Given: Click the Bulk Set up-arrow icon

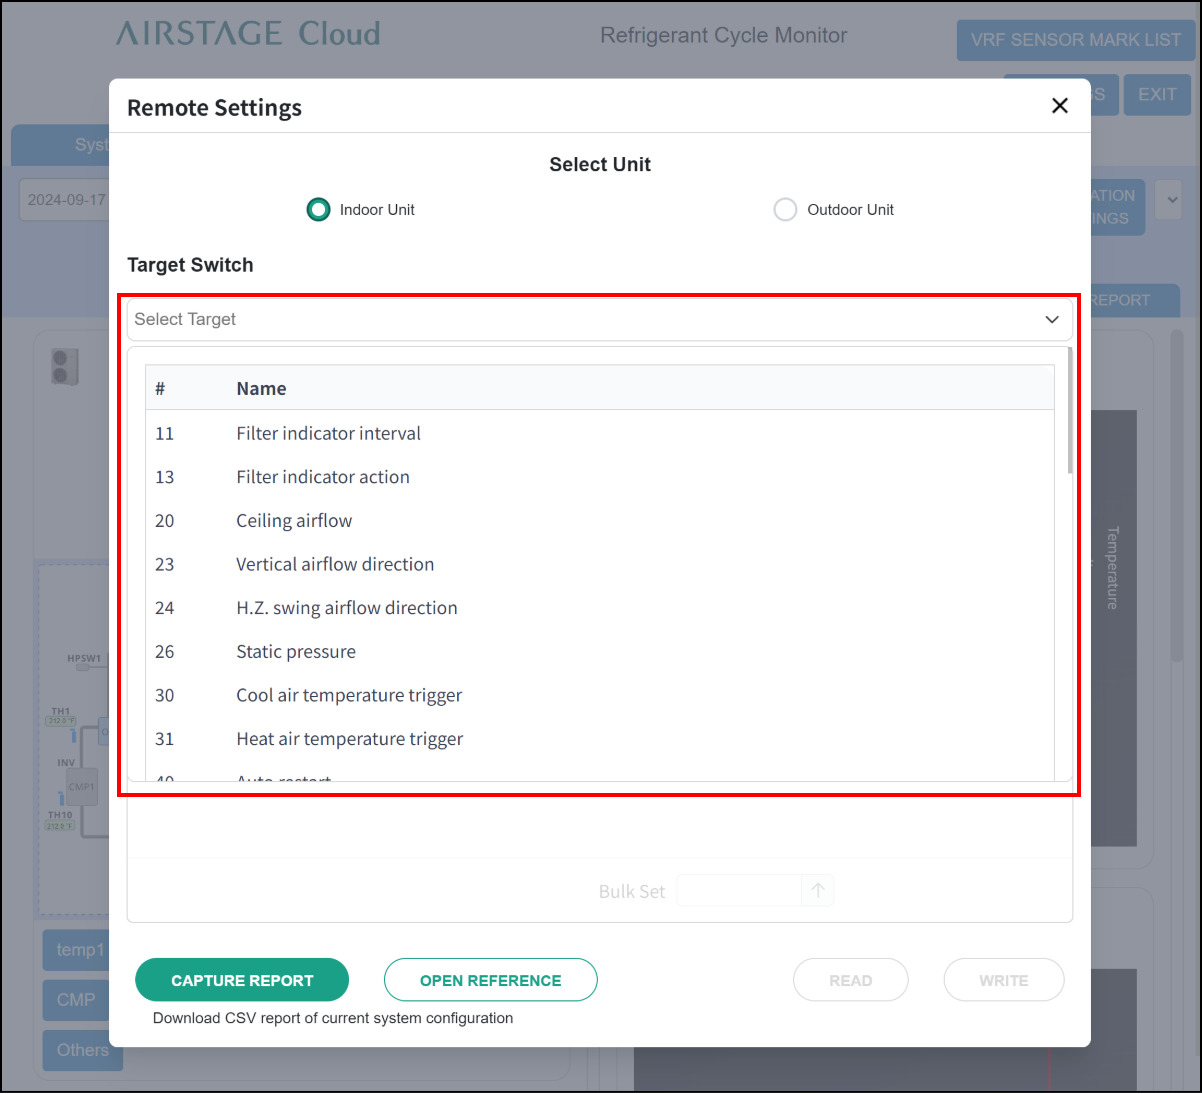Looking at the screenshot, I should pos(818,891).
